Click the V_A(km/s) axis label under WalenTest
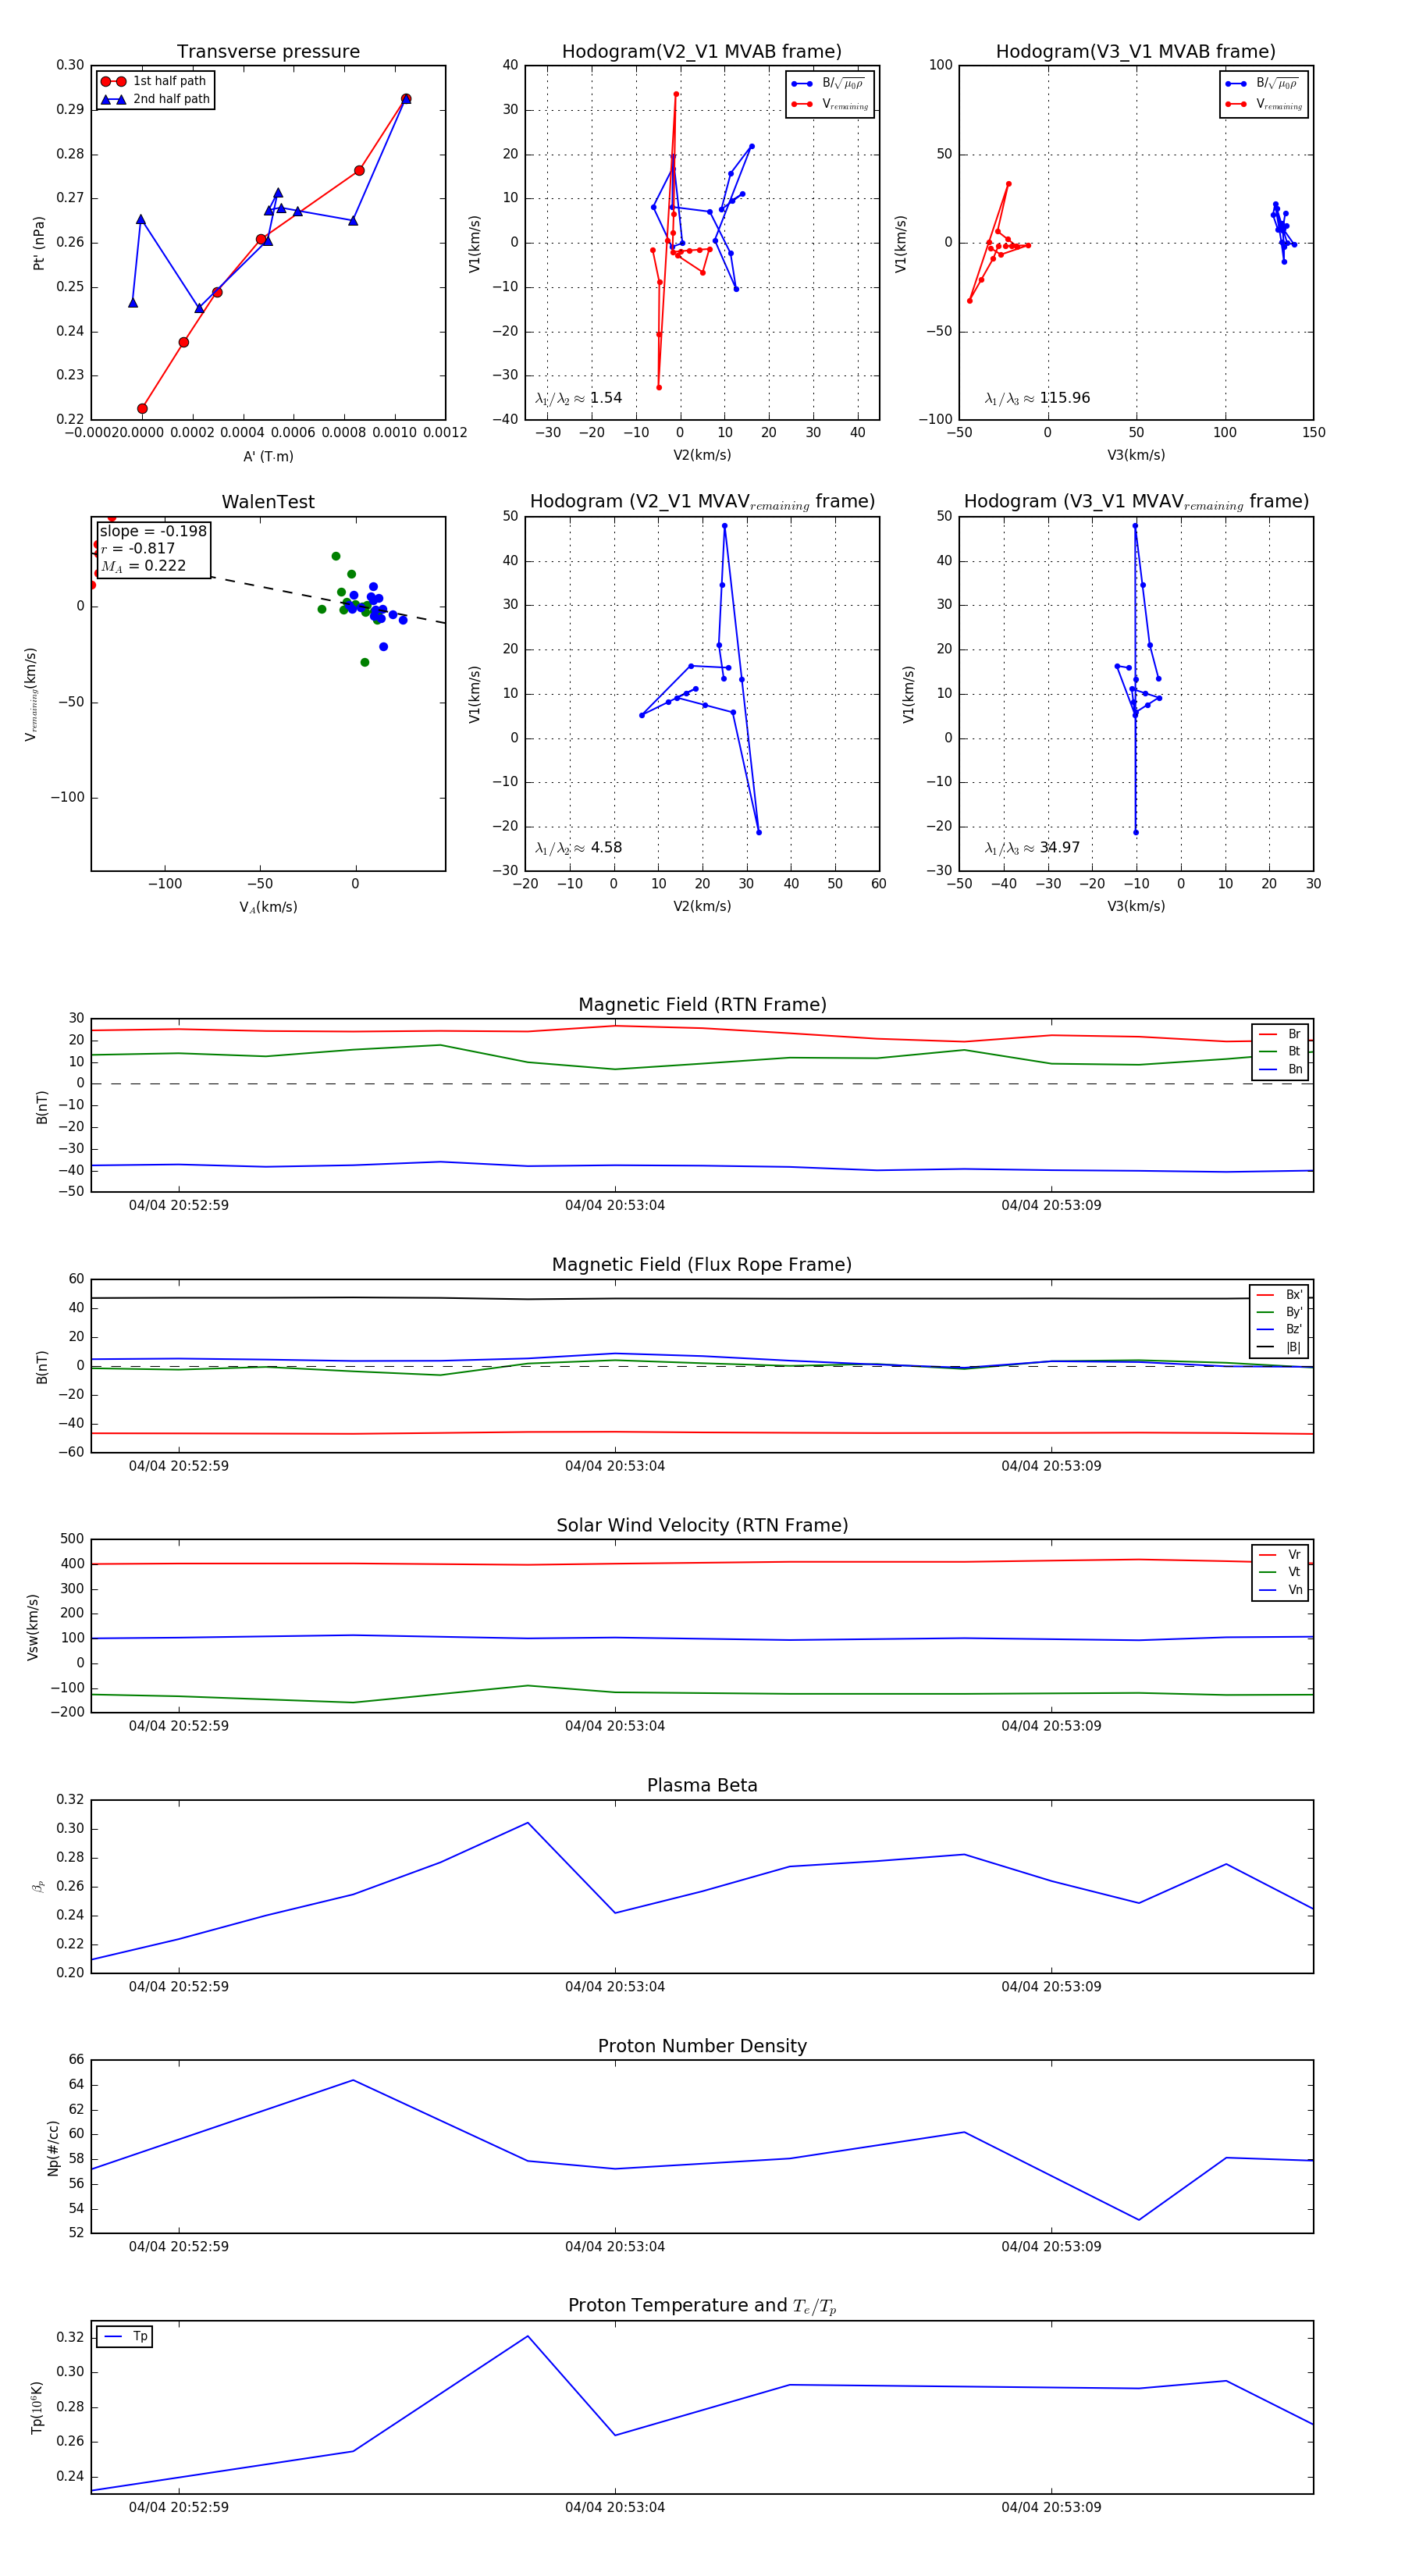Screen dimensions: 1405x2576 (x=268, y=907)
